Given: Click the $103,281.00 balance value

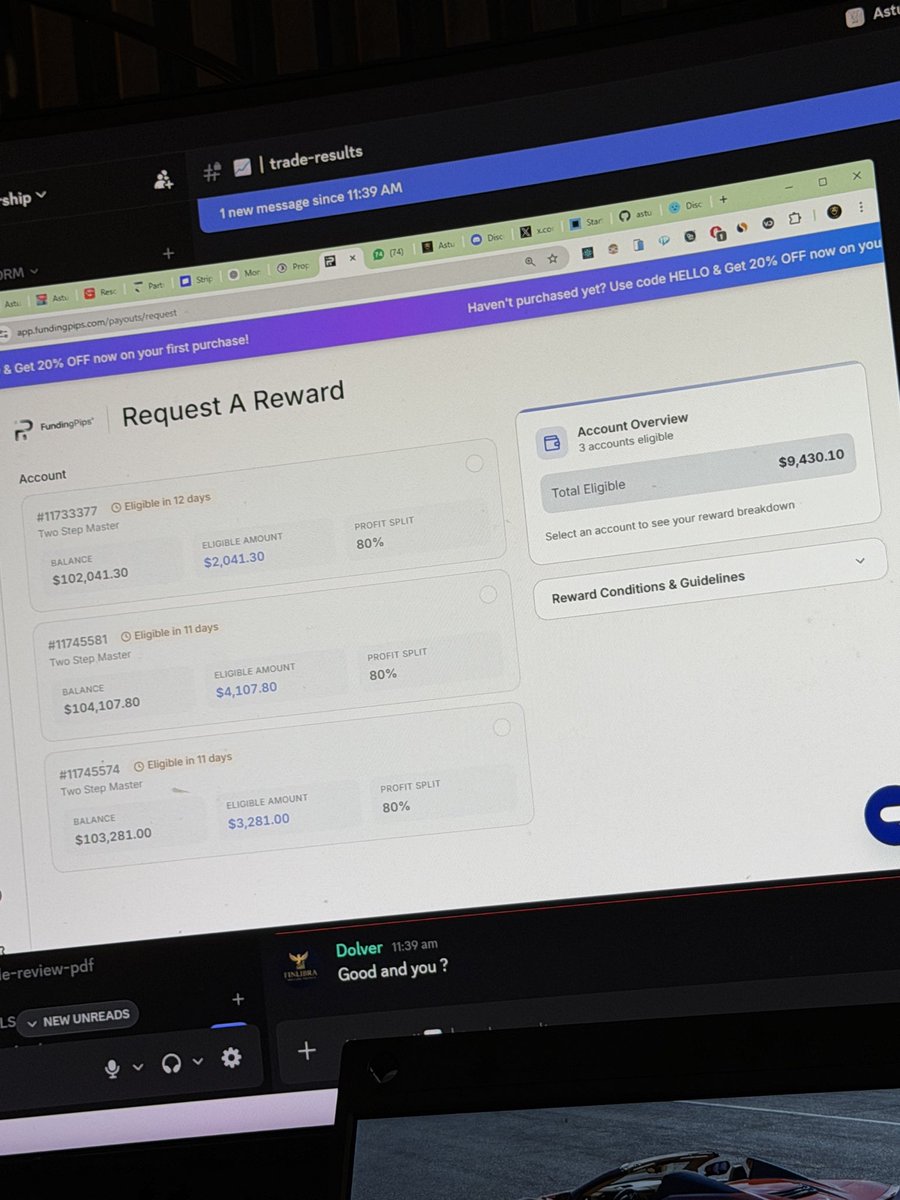Looking at the screenshot, I should [x=113, y=838].
